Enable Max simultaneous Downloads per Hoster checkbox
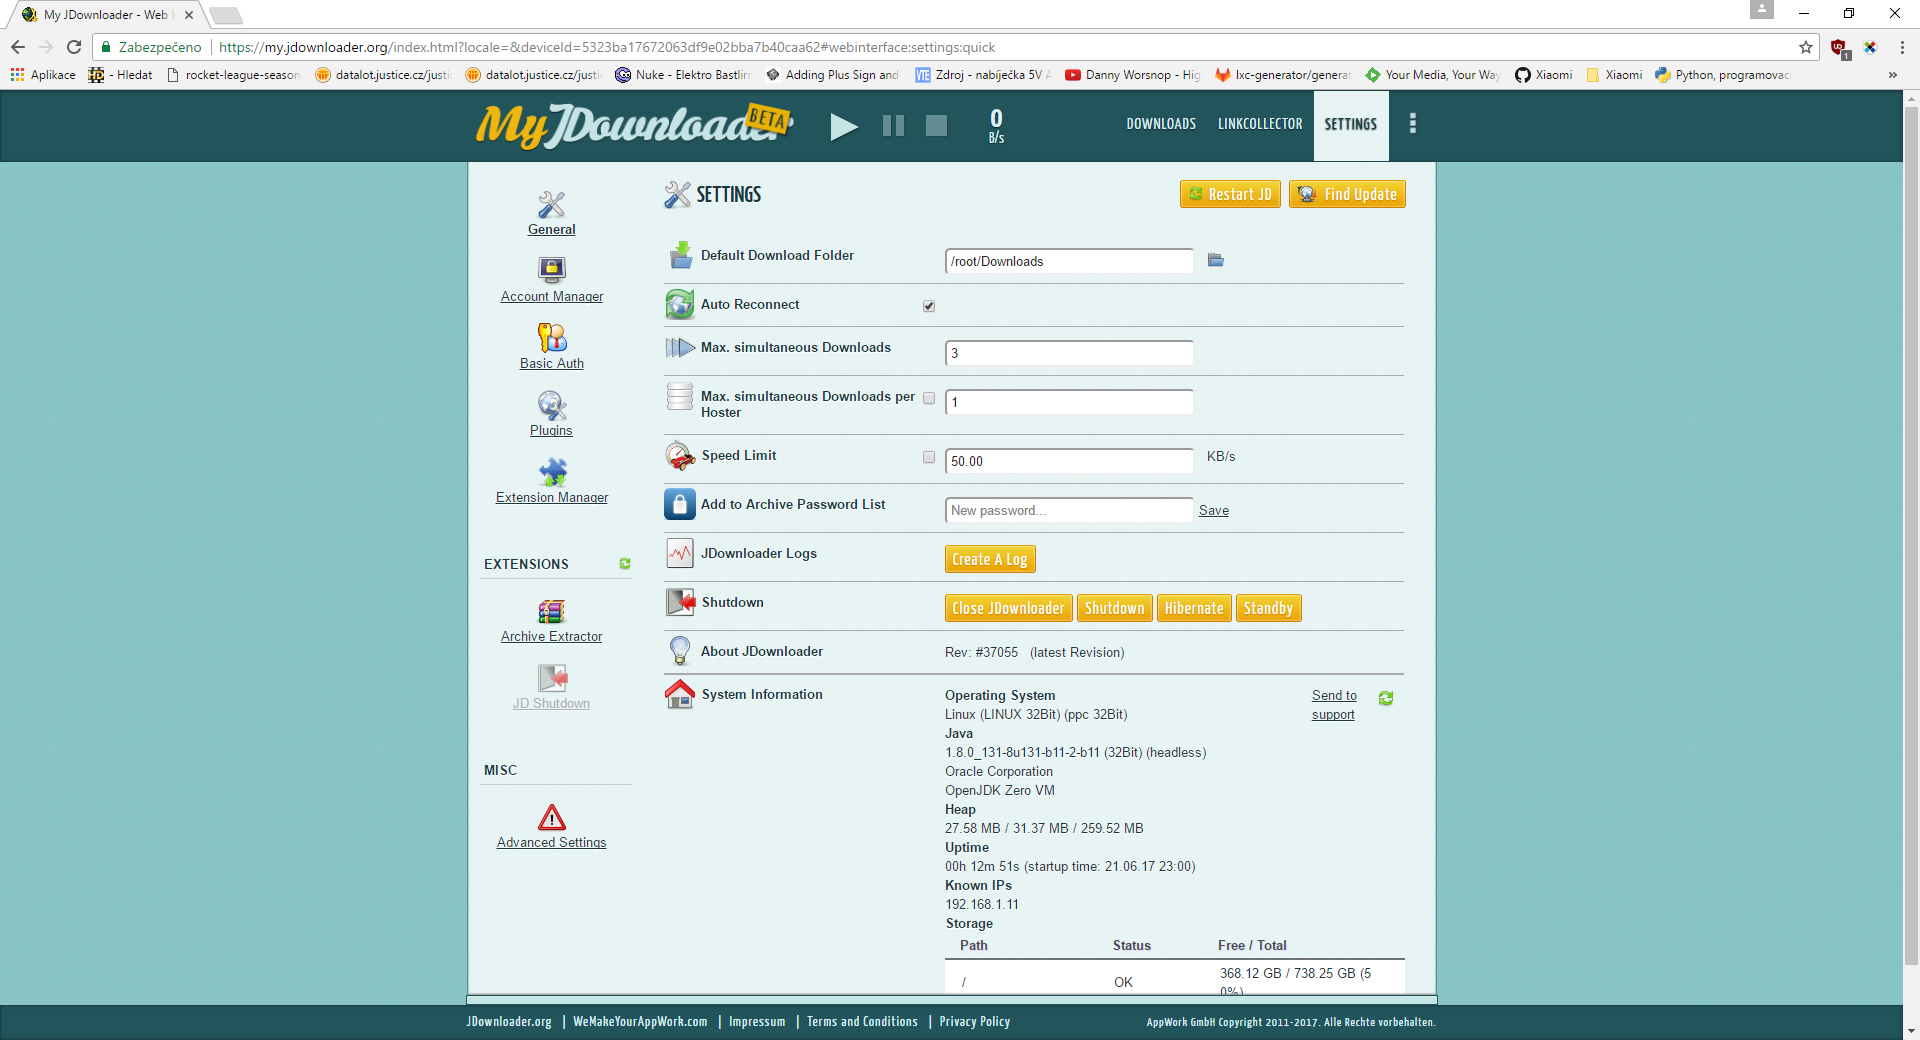The height and width of the screenshot is (1040, 1920). coord(929,398)
